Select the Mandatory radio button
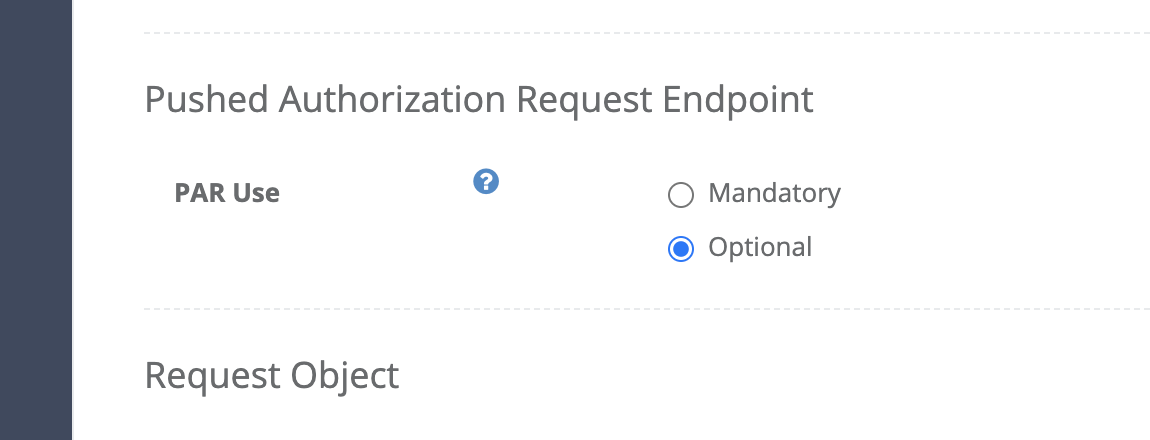 (x=681, y=196)
